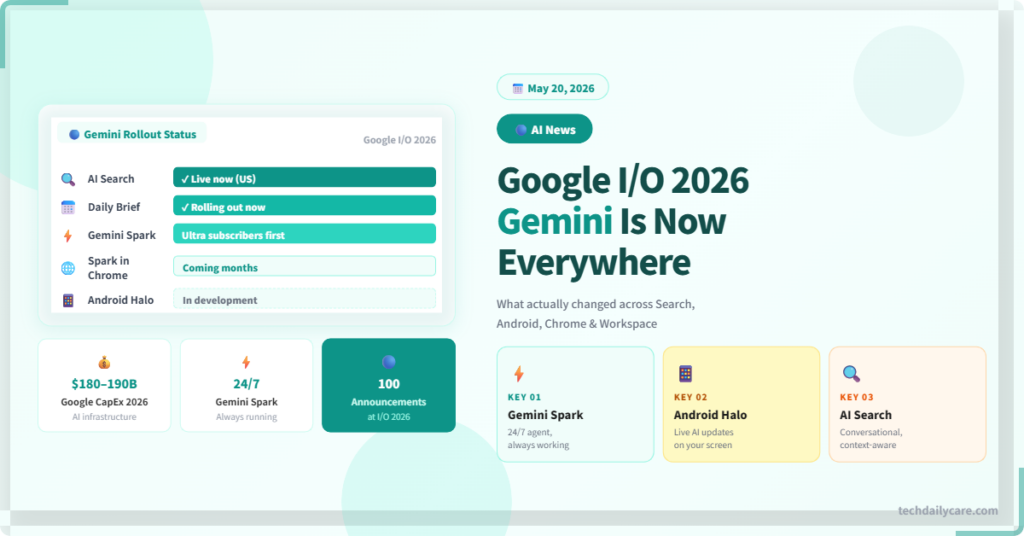Click the calendar icon beside May 20, 2026
1024x536 pixels.
click(x=518, y=88)
